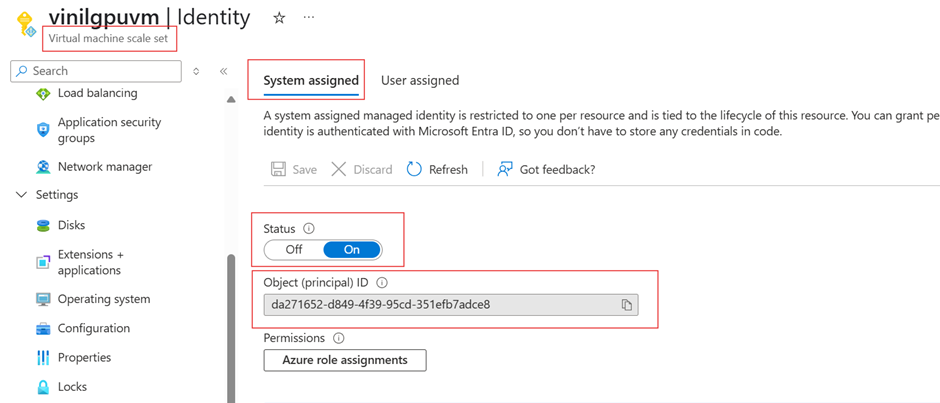Switch to the User assigned tab
Screen dimensions: 940x403
point(420,80)
